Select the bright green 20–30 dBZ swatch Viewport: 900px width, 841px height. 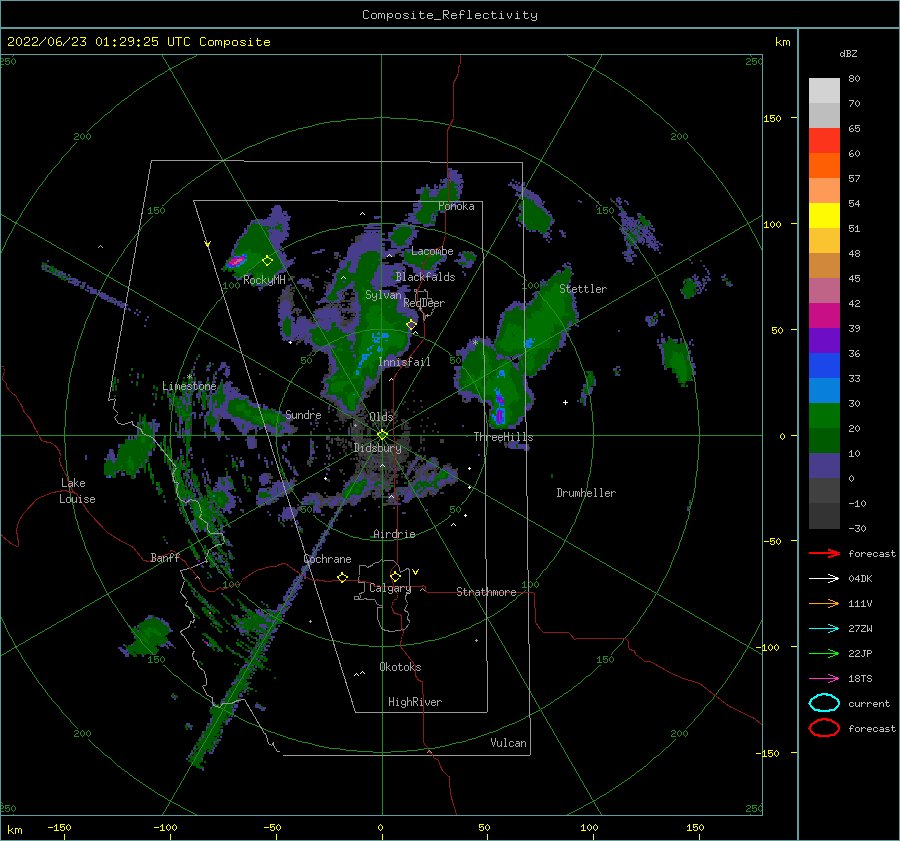[824, 416]
